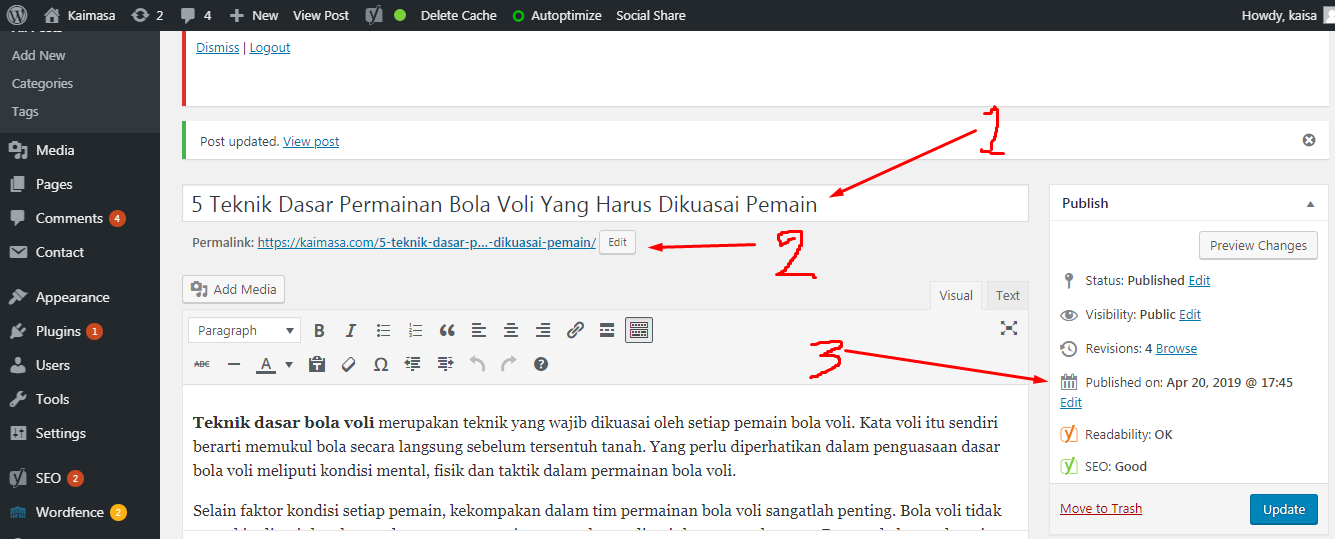Image resolution: width=1335 pixels, height=539 pixels.
Task: Open the updates icon showing 2
Action: pos(148,15)
